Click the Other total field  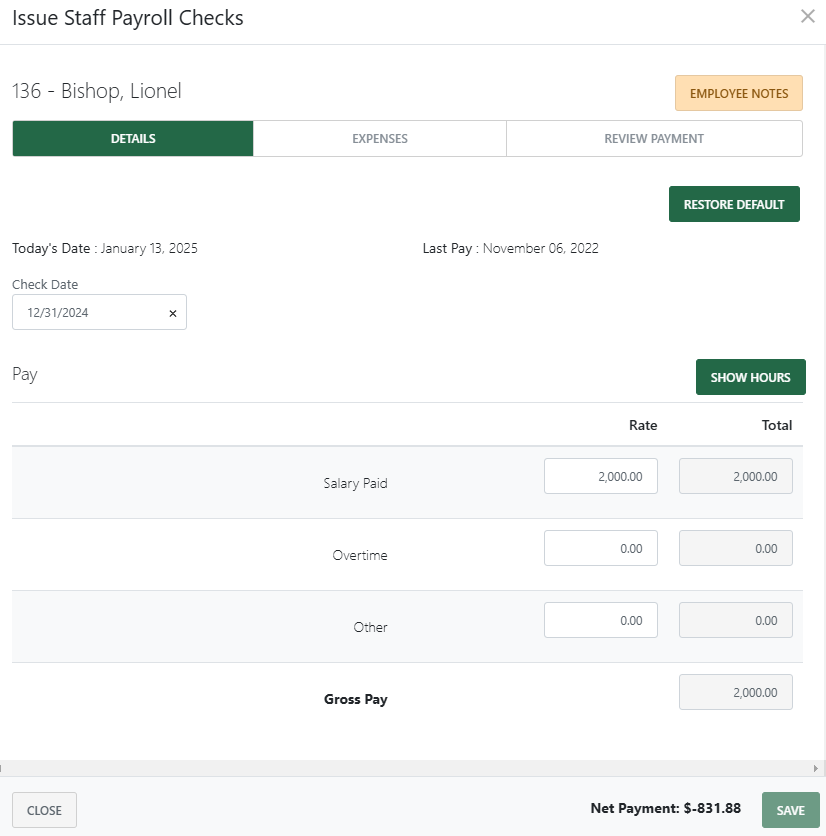[735, 621]
